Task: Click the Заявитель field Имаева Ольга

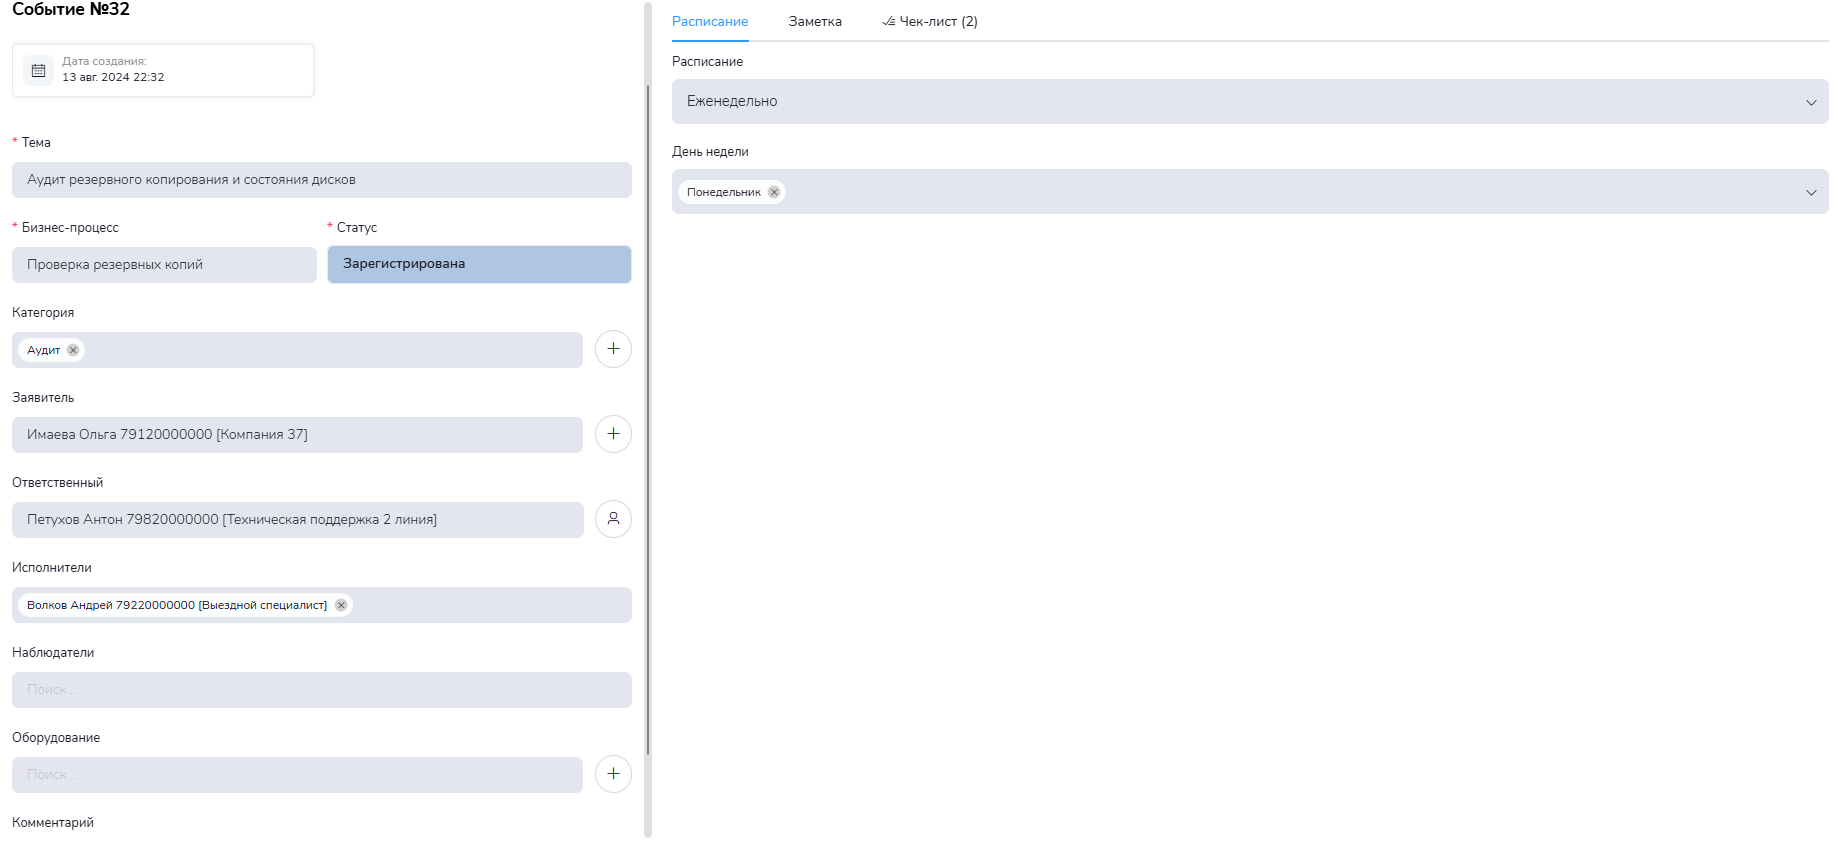Action: (x=297, y=435)
